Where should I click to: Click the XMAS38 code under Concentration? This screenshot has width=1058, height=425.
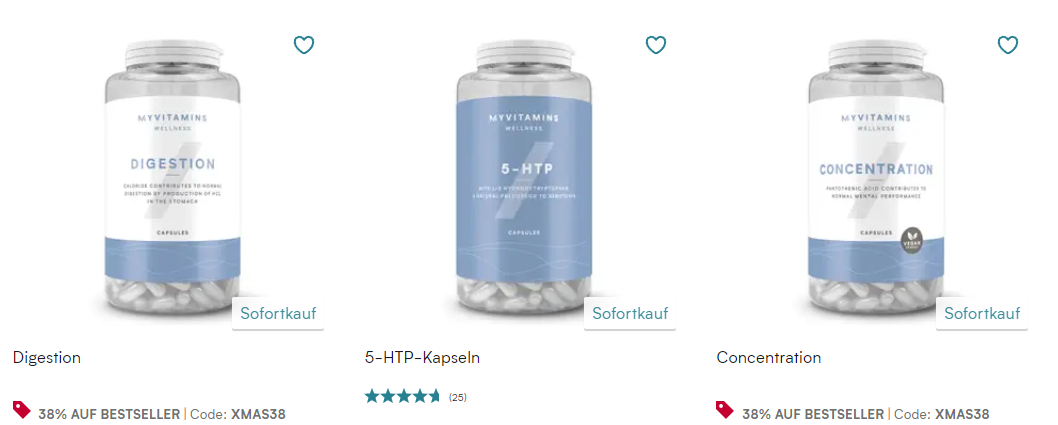click(962, 414)
